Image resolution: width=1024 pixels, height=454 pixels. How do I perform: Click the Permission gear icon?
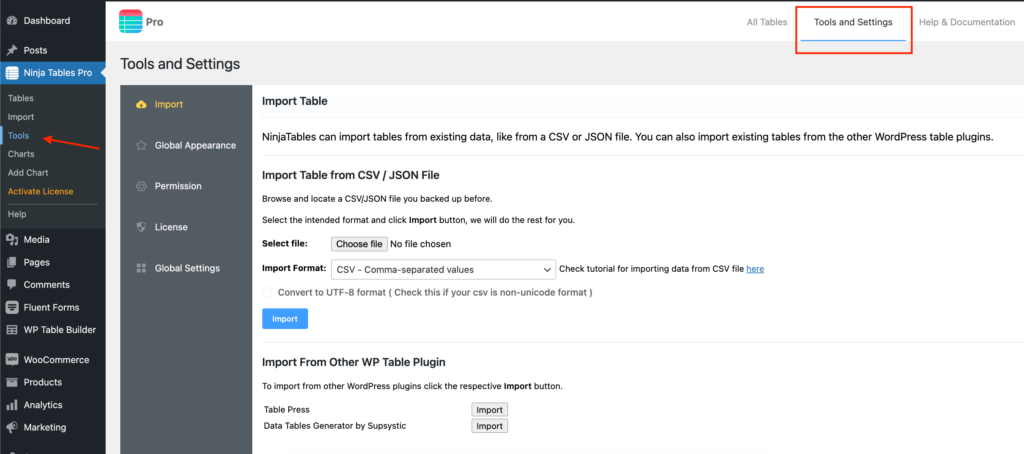(140, 186)
